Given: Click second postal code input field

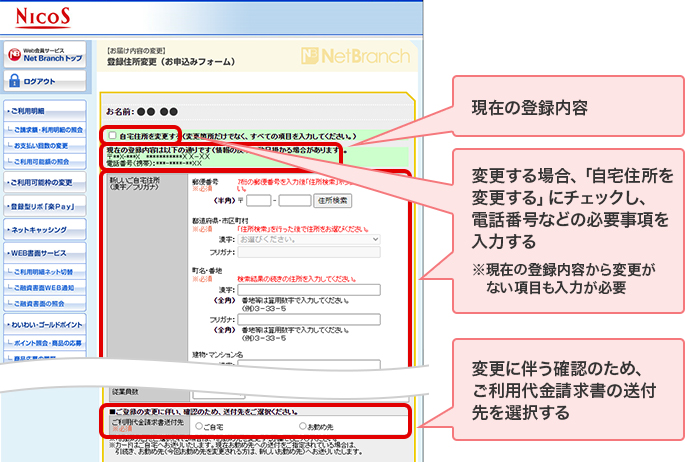Looking at the screenshot, I should click(295, 200).
